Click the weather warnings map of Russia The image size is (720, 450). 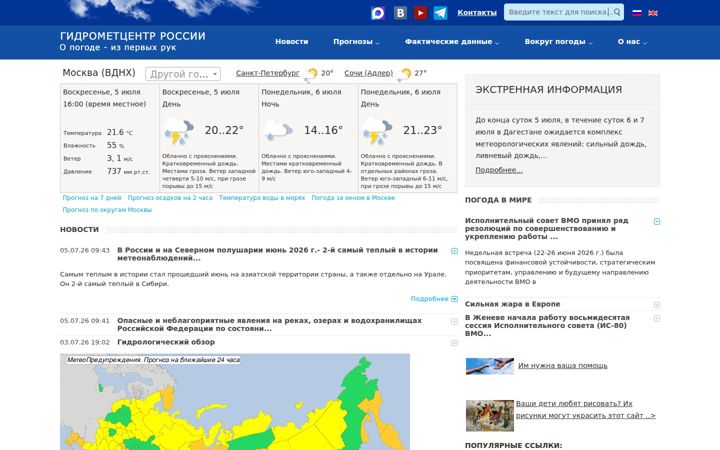tap(235, 402)
